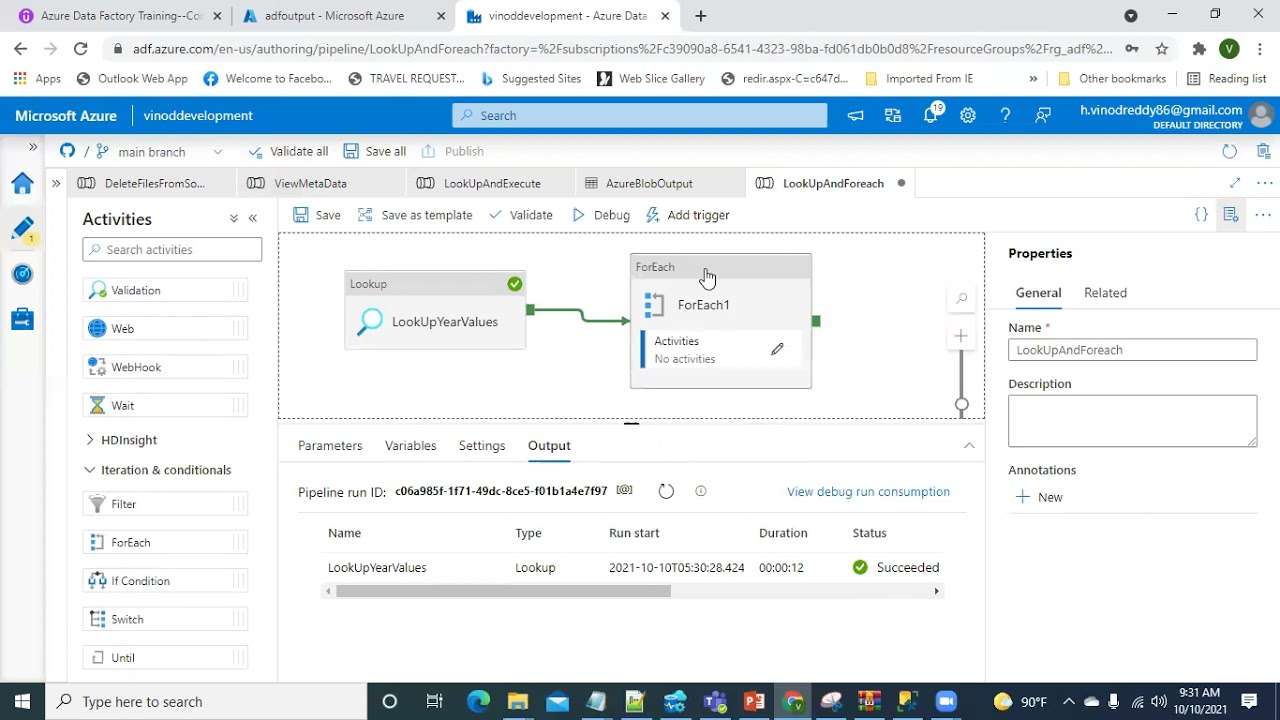Copy the pipeline run ID
Screen dimensions: 1280x720
pos(625,490)
